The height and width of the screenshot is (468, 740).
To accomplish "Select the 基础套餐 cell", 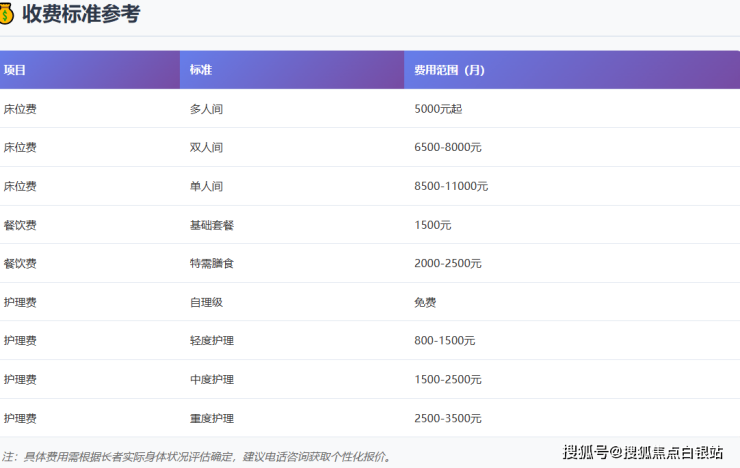I will pyautogui.click(x=211, y=225).
